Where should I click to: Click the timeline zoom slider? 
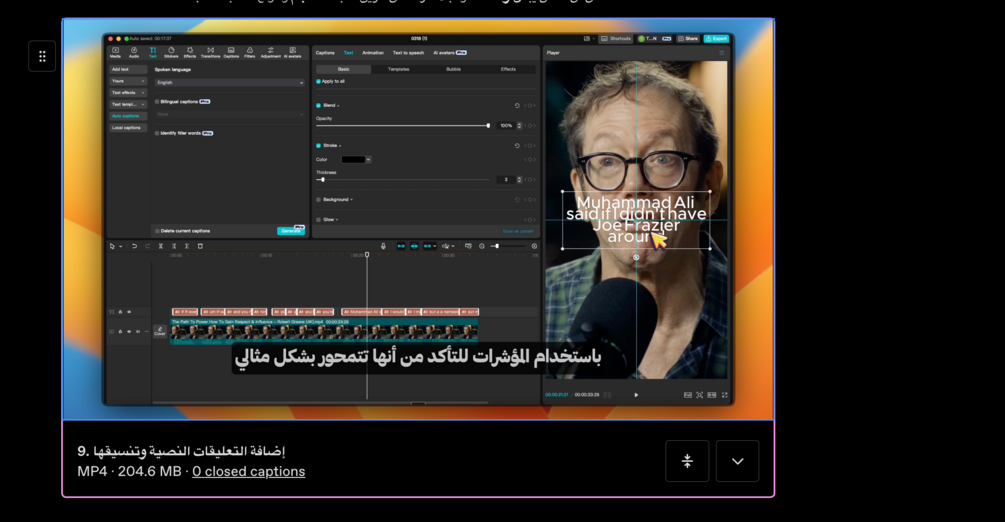pos(506,246)
